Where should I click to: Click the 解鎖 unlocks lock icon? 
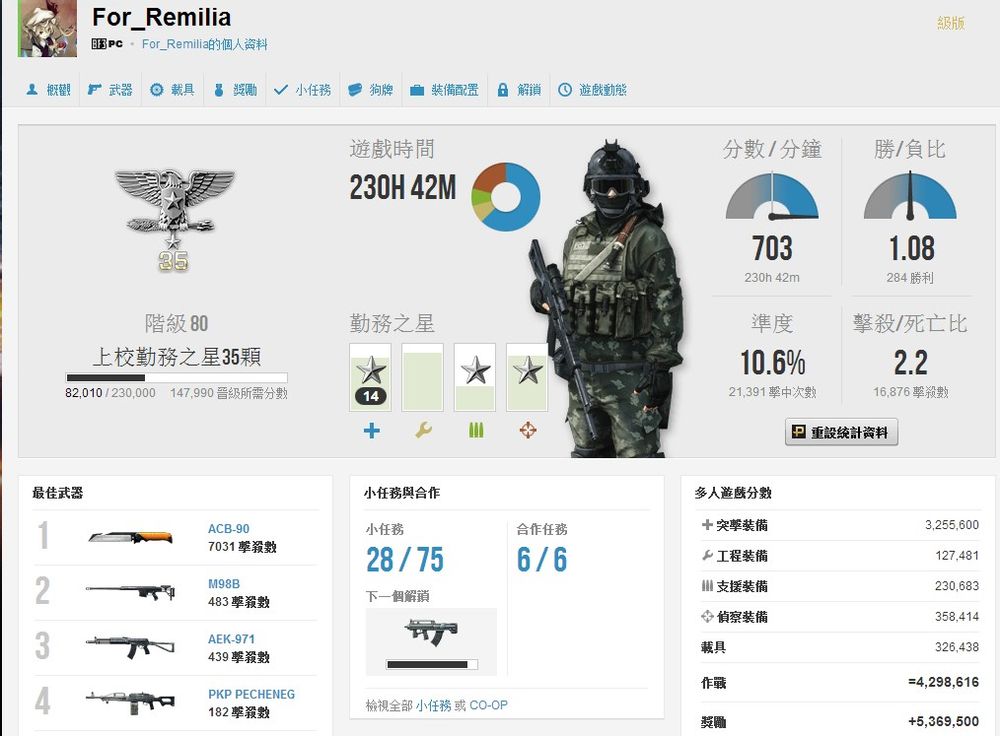(x=503, y=90)
